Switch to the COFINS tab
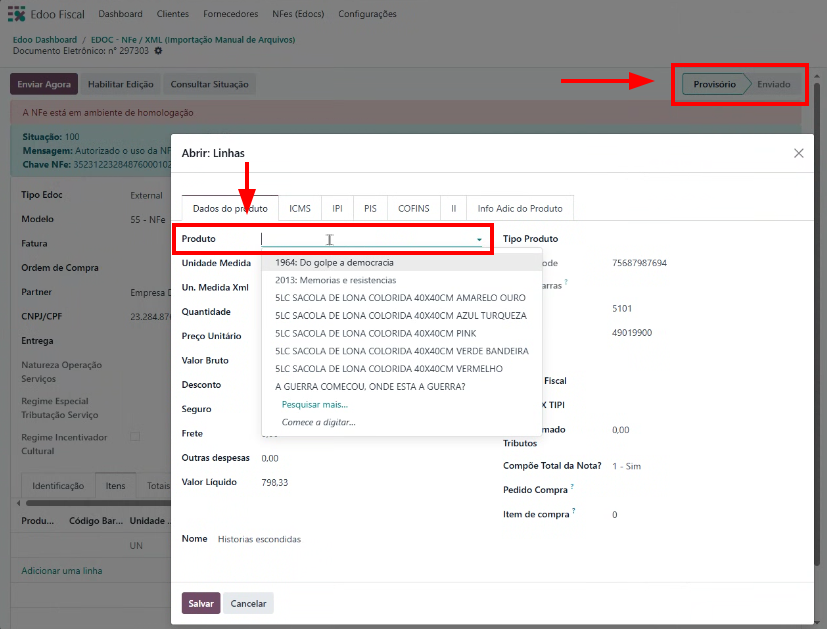Screen dimensions: 827x629 [x=414, y=208]
